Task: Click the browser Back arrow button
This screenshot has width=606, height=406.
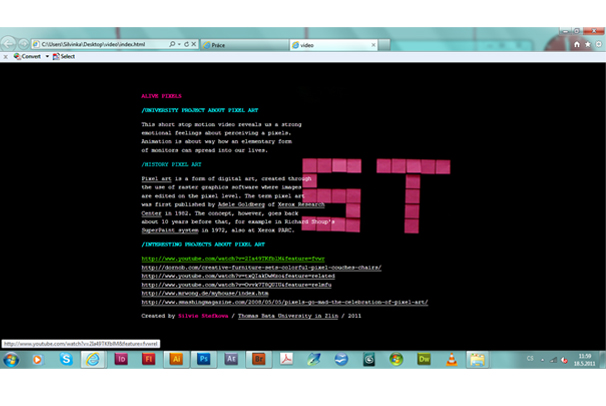Action: 10,43
